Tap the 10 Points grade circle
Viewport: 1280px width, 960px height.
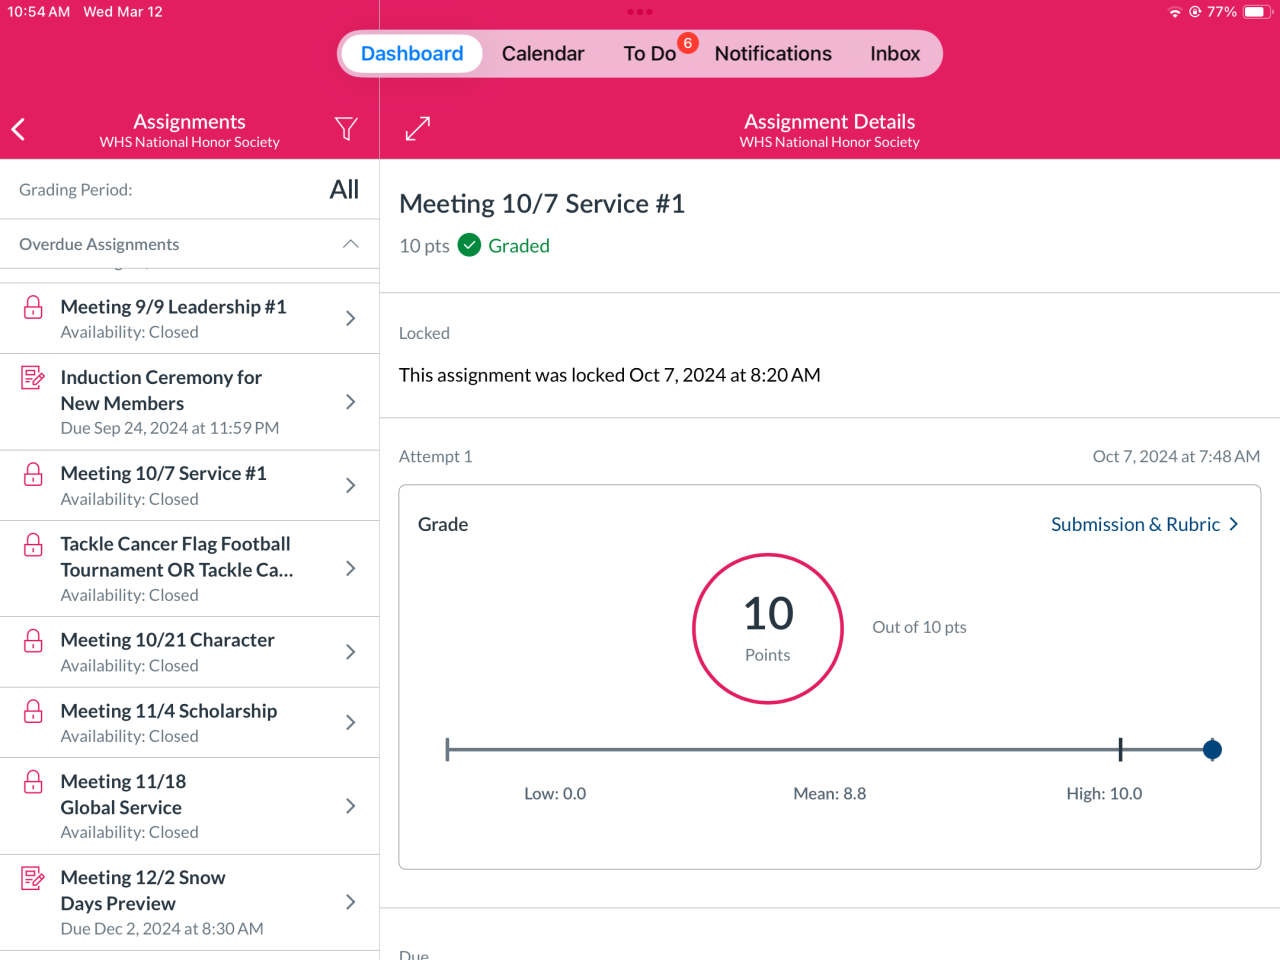(x=768, y=629)
